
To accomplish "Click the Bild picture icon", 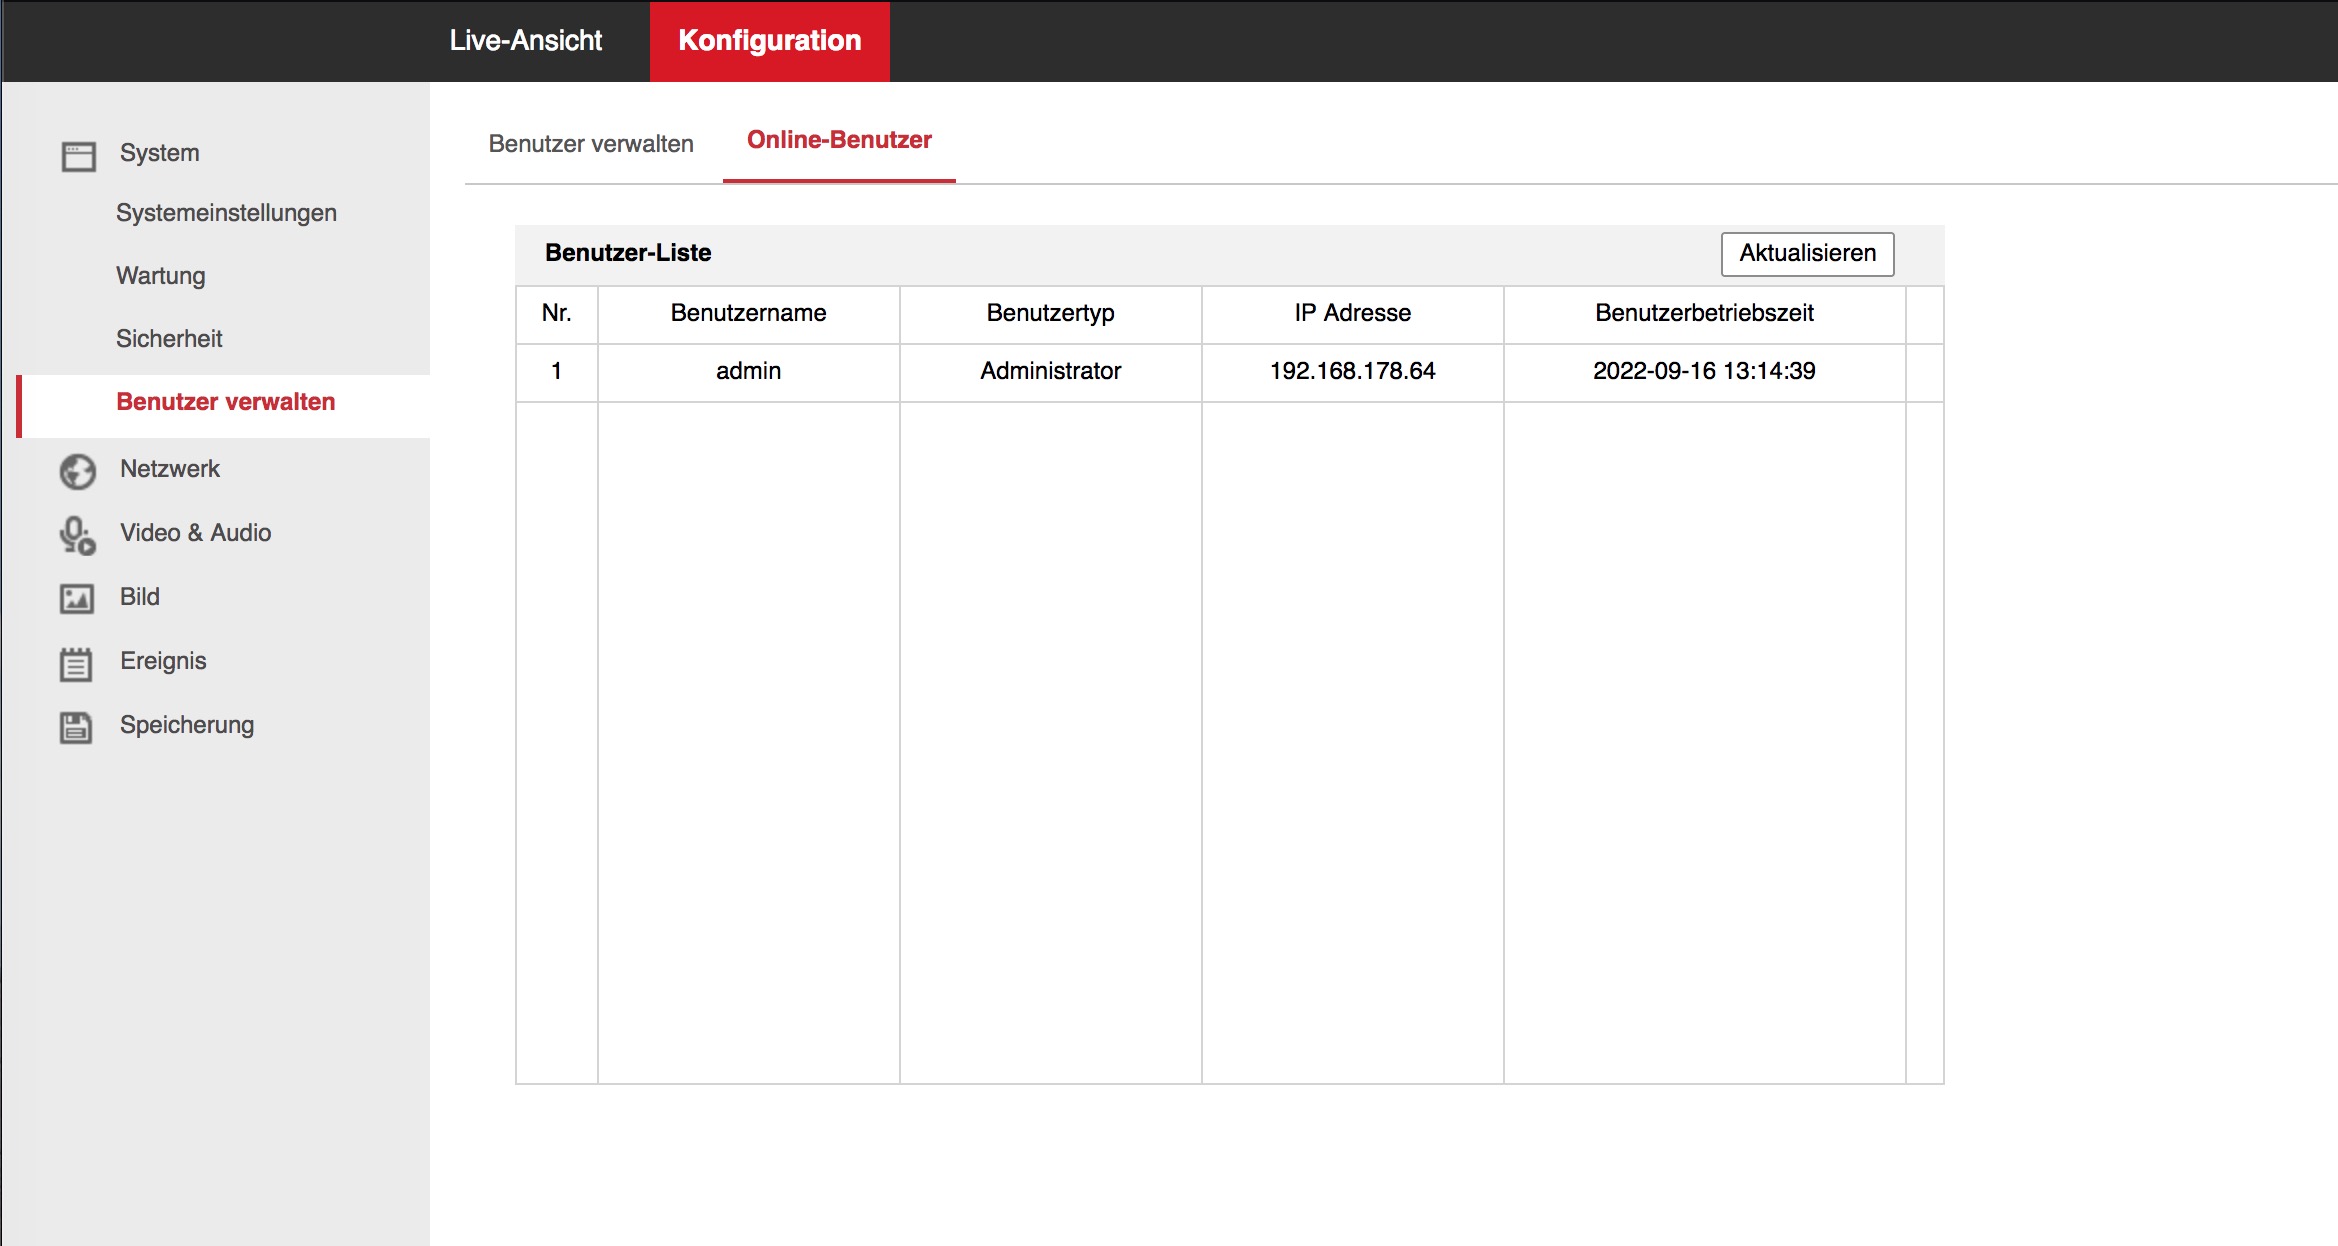I will (77, 599).
